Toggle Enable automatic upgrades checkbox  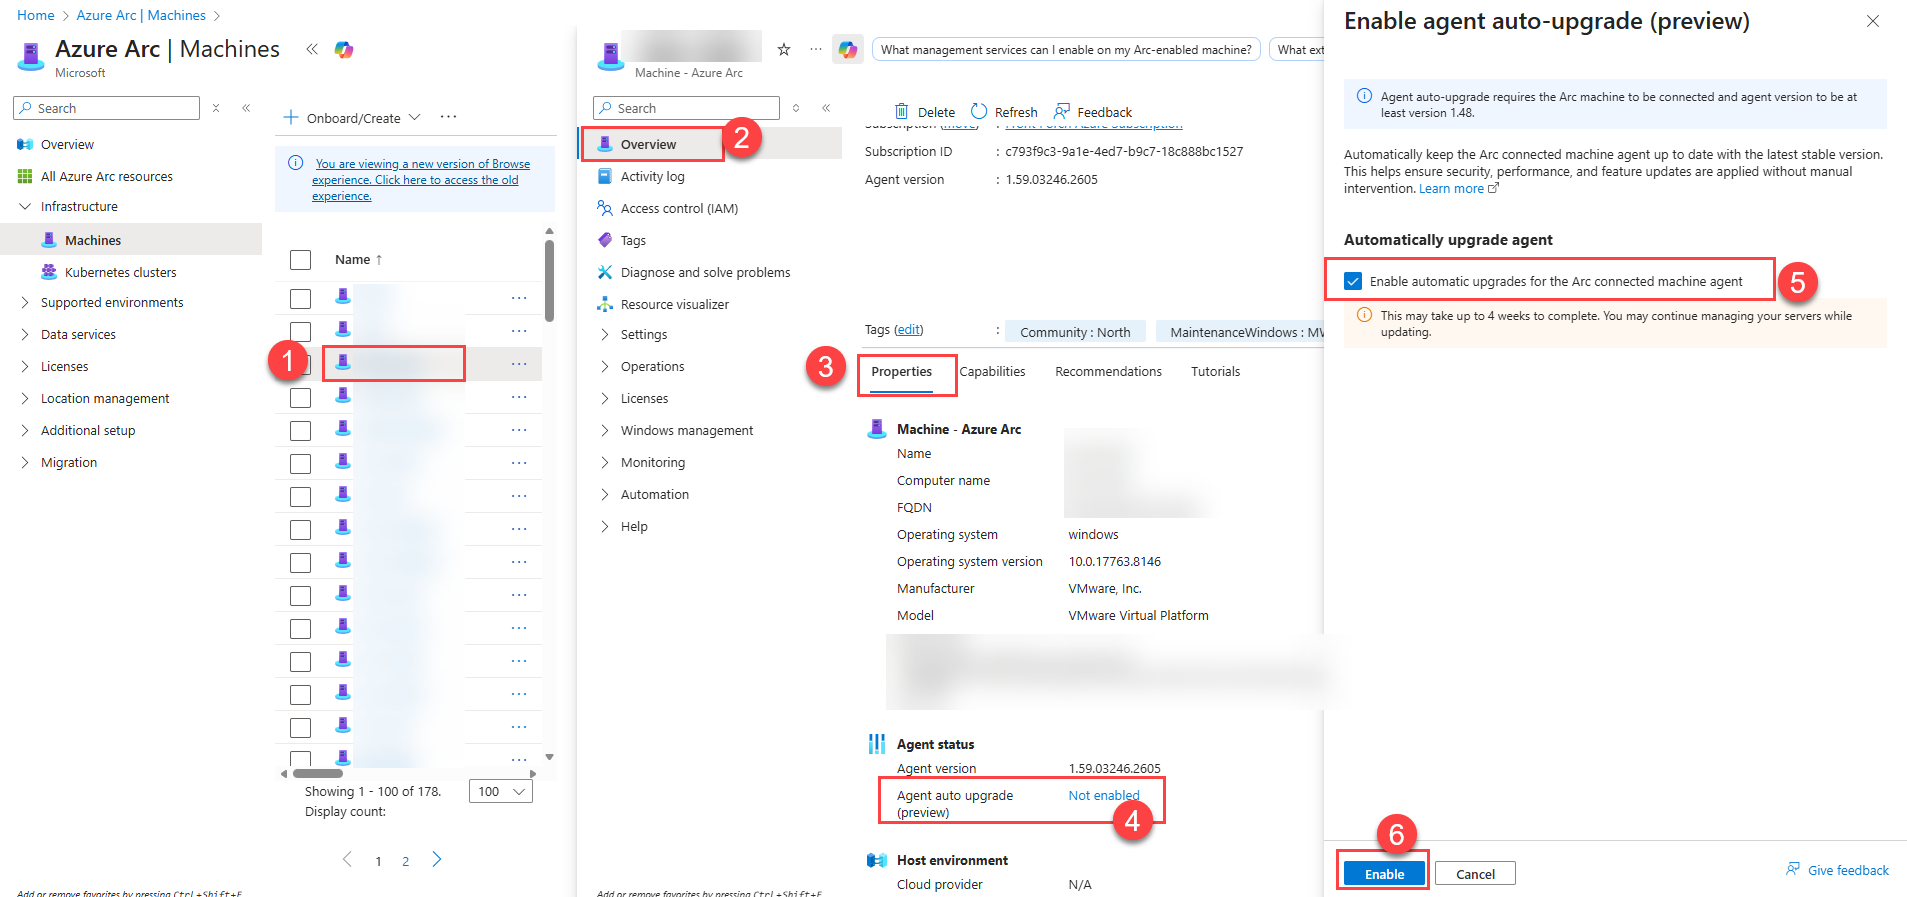(1353, 281)
